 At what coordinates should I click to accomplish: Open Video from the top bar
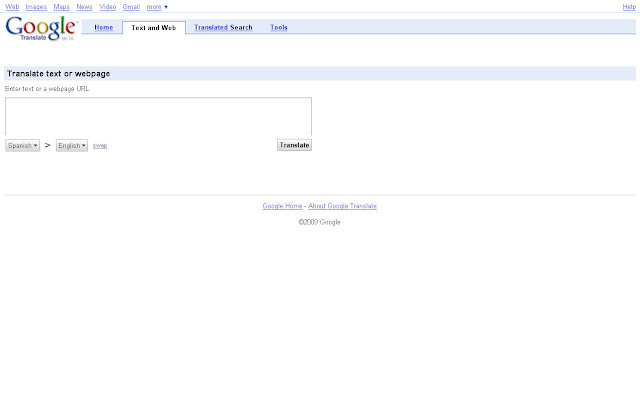click(107, 7)
